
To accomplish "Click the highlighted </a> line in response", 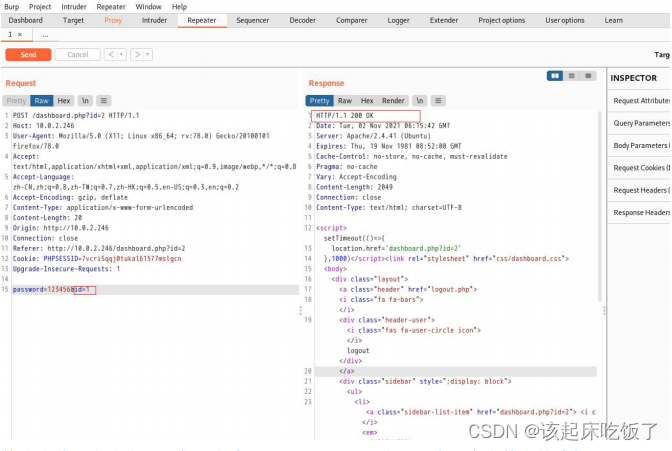I will click(x=456, y=371).
